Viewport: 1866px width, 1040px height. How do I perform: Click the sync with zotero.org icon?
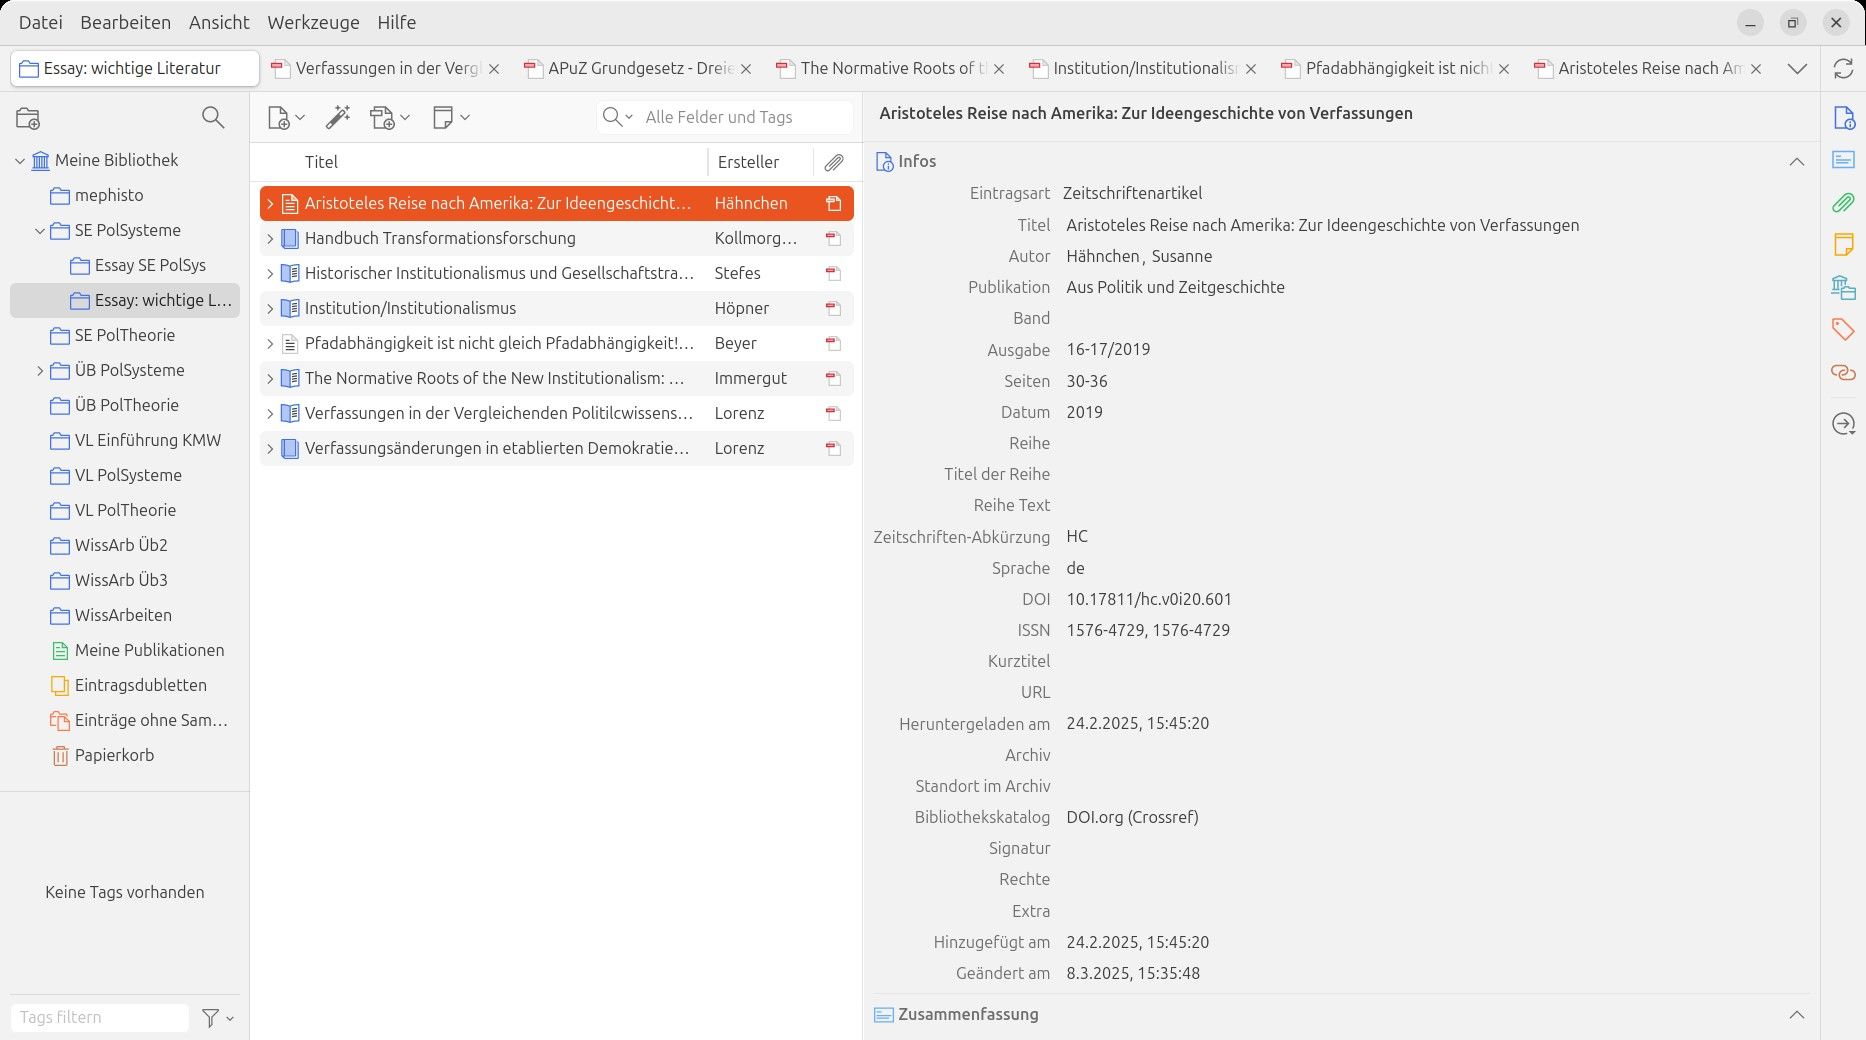coord(1843,68)
